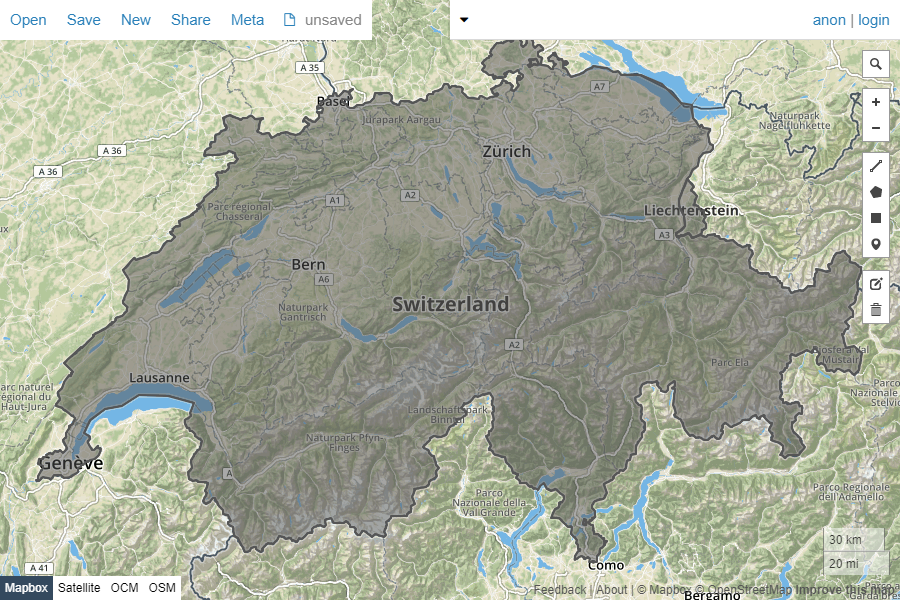Open the Share menu
The width and height of the screenshot is (900, 600).
(190, 19)
